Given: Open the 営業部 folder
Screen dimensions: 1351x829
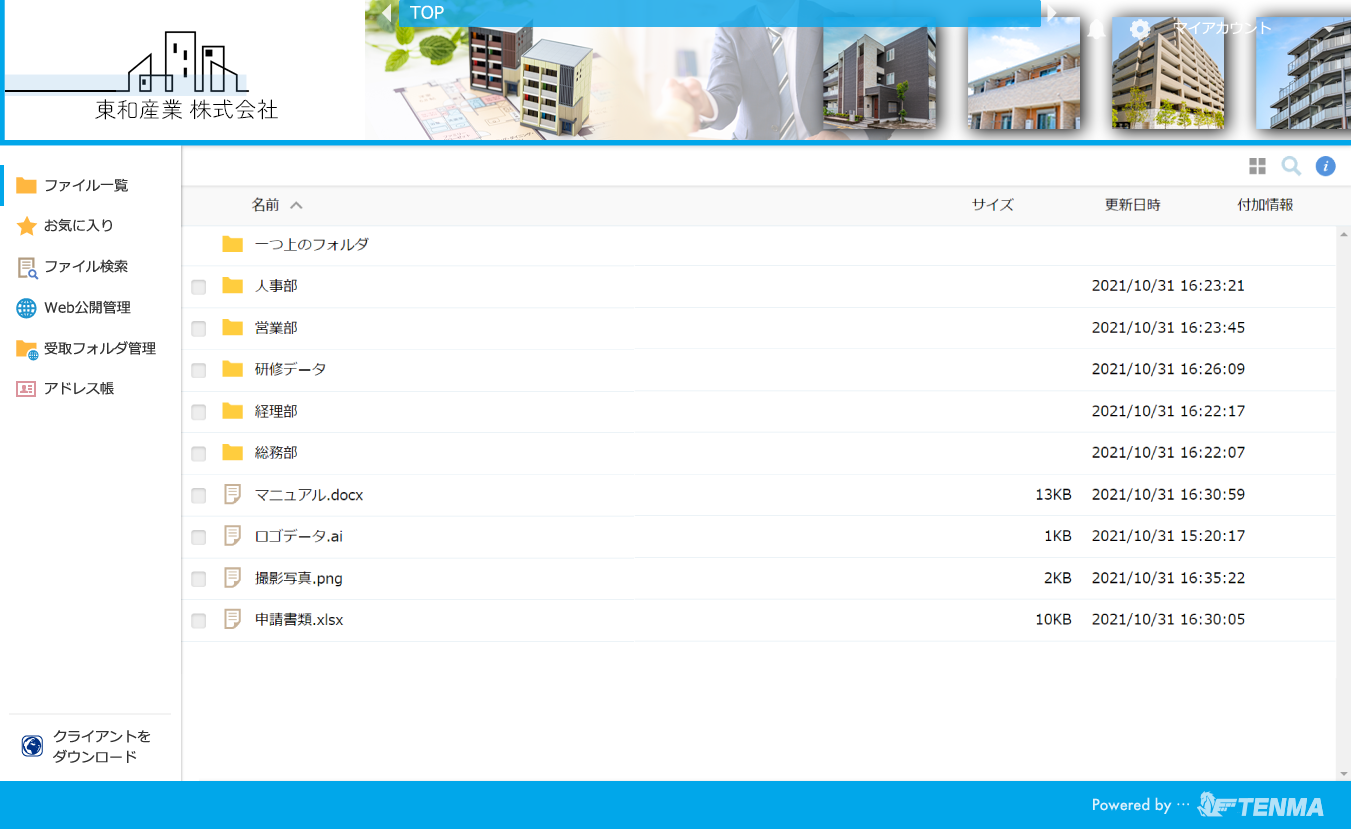Looking at the screenshot, I should tap(276, 328).
